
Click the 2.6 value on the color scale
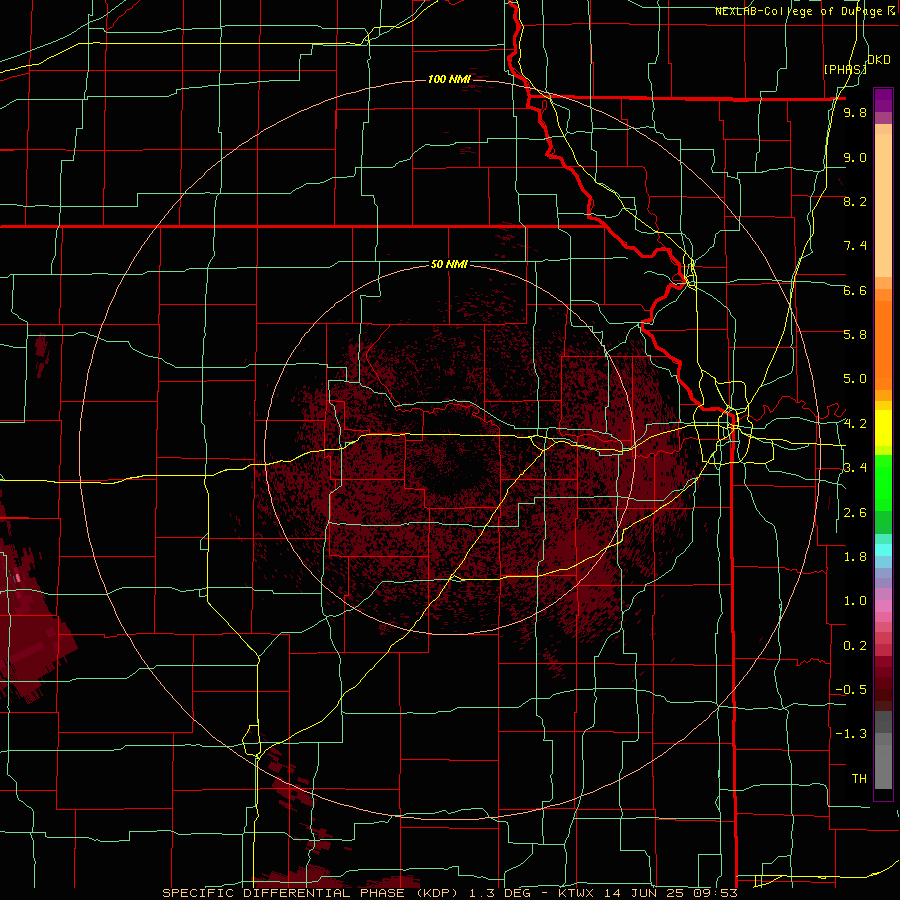coord(855,513)
